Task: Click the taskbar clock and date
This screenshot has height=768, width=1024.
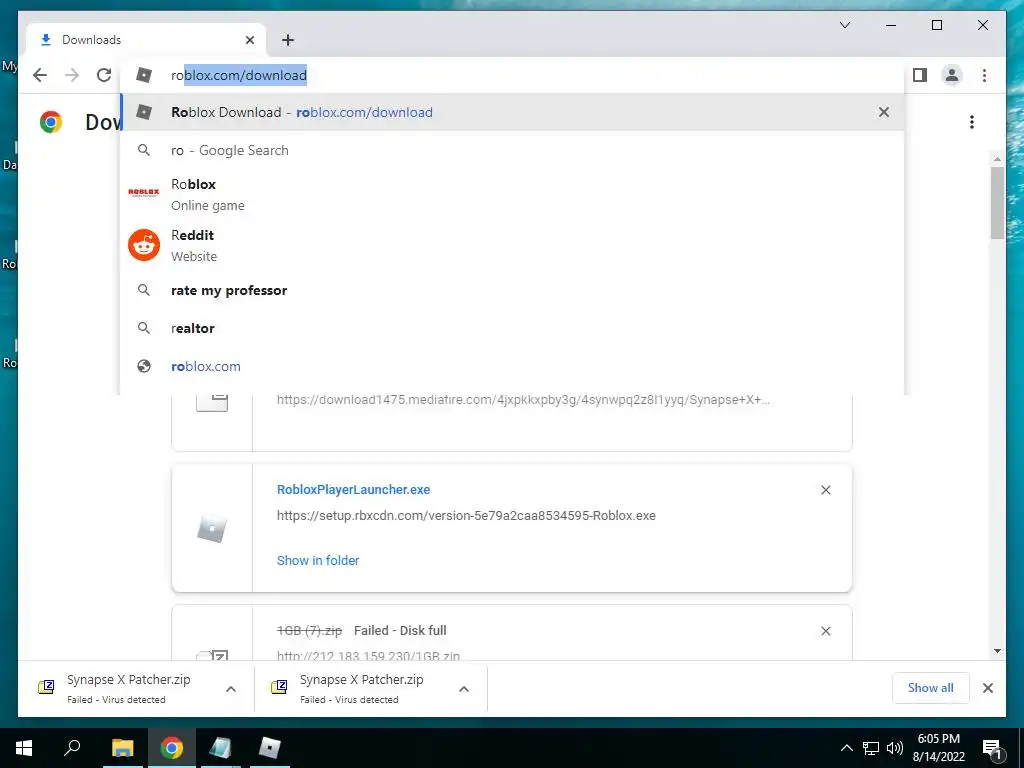Action: click(938, 748)
